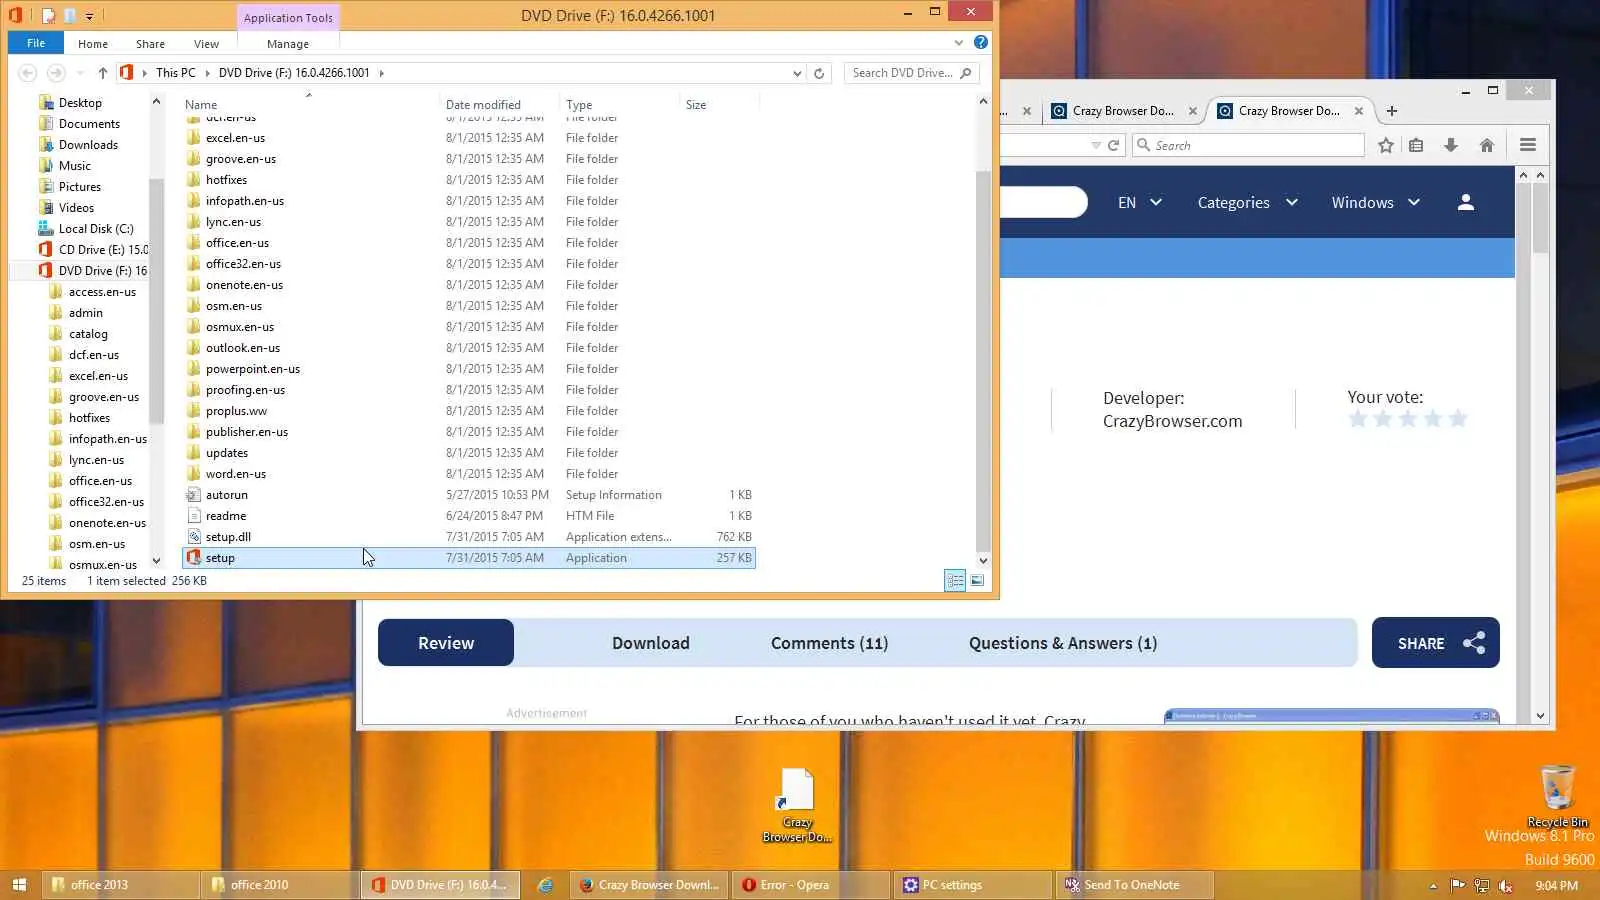This screenshot has height=900, width=1600.
Task: Open a new tab in Firefox
Action: pyautogui.click(x=1392, y=111)
